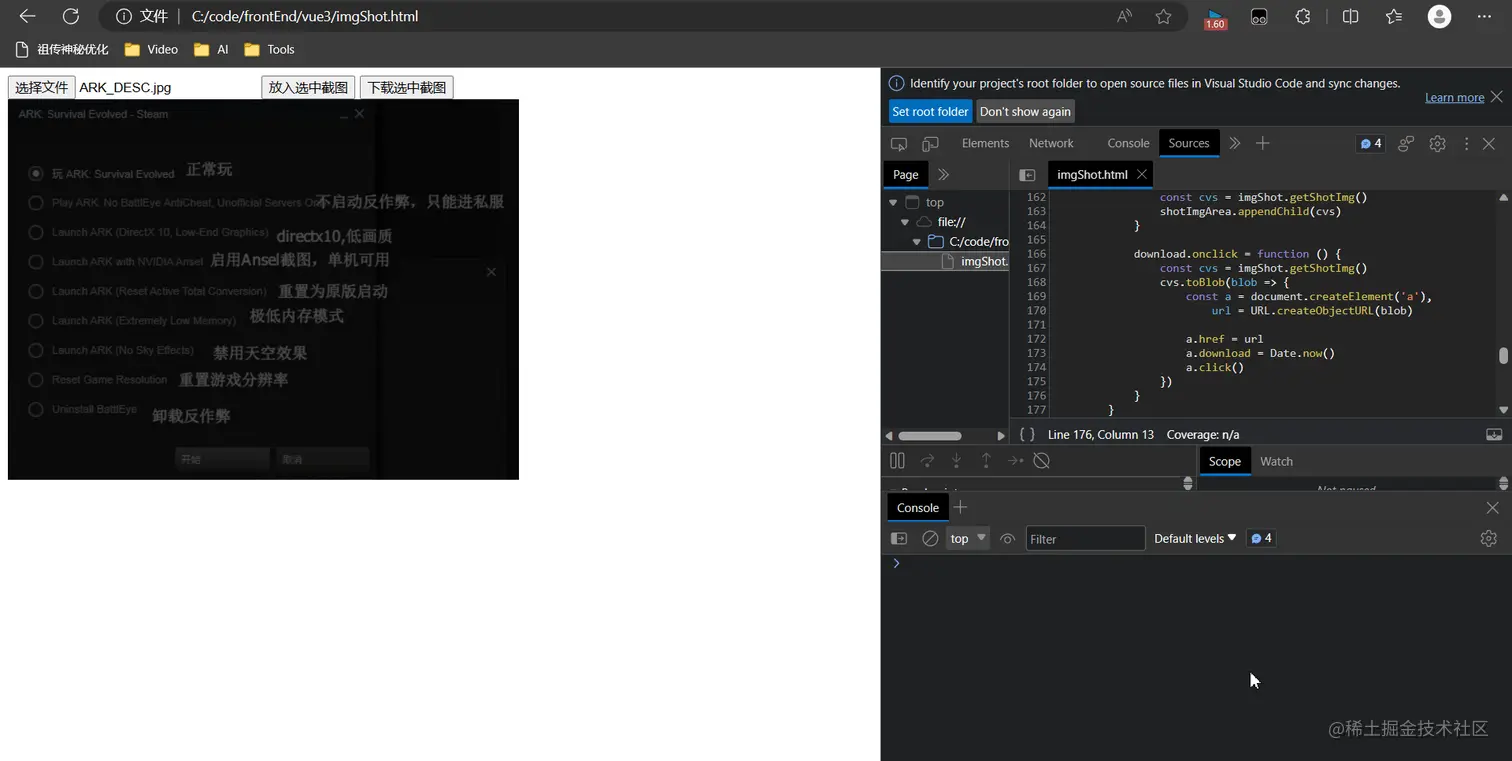Toggle the navigator pane hide icon
Viewport: 1512px width, 761px height.
(x=1027, y=174)
